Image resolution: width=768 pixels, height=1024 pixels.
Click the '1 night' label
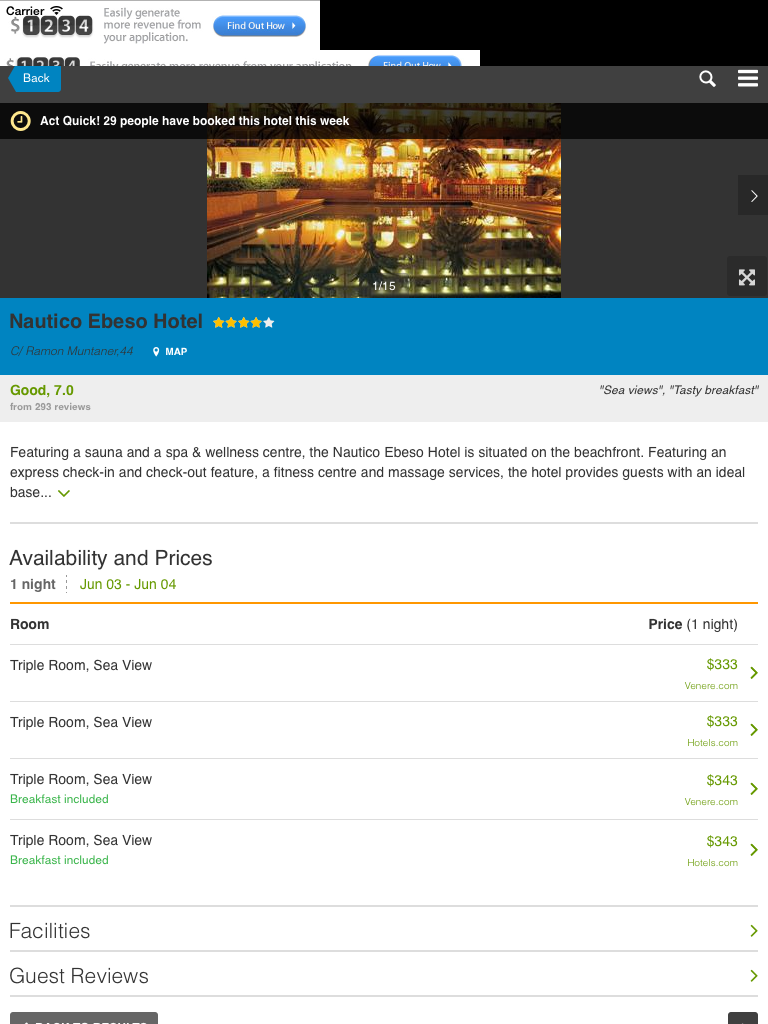33,584
